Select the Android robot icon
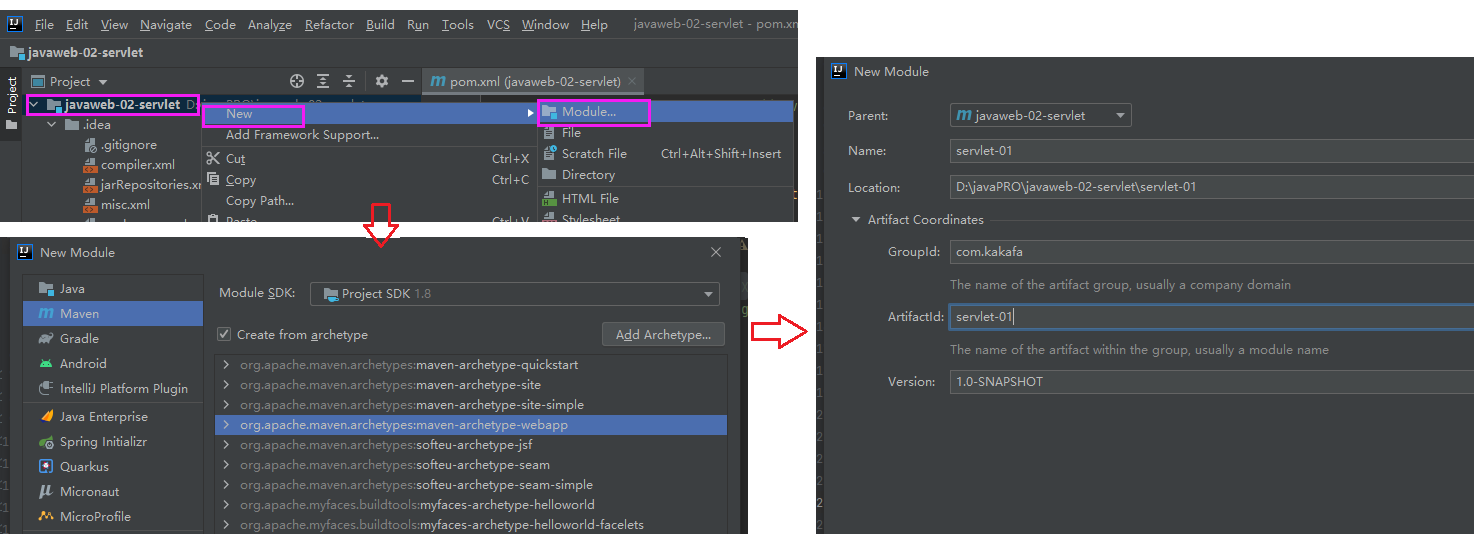The image size is (1474, 534). tap(46, 363)
